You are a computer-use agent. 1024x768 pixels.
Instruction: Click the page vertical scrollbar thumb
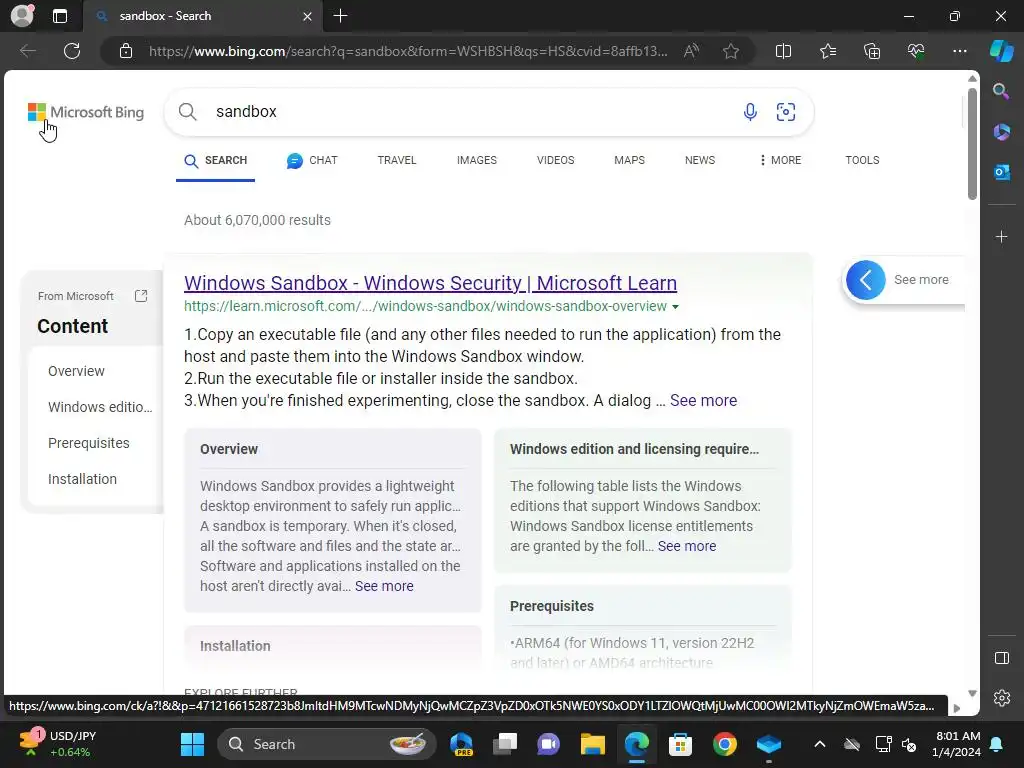pyautogui.click(x=972, y=144)
